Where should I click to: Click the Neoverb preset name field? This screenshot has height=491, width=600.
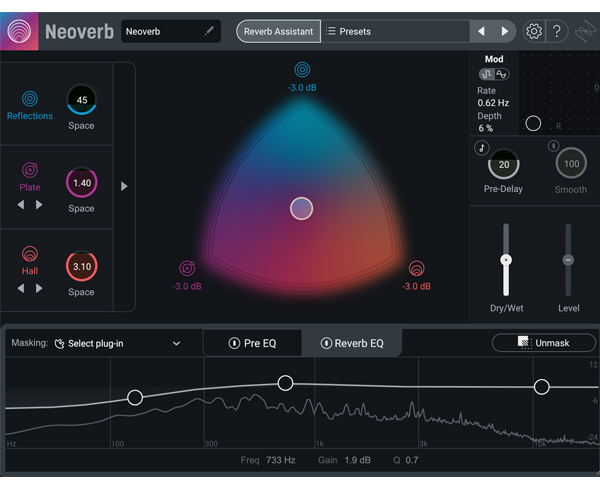point(171,31)
